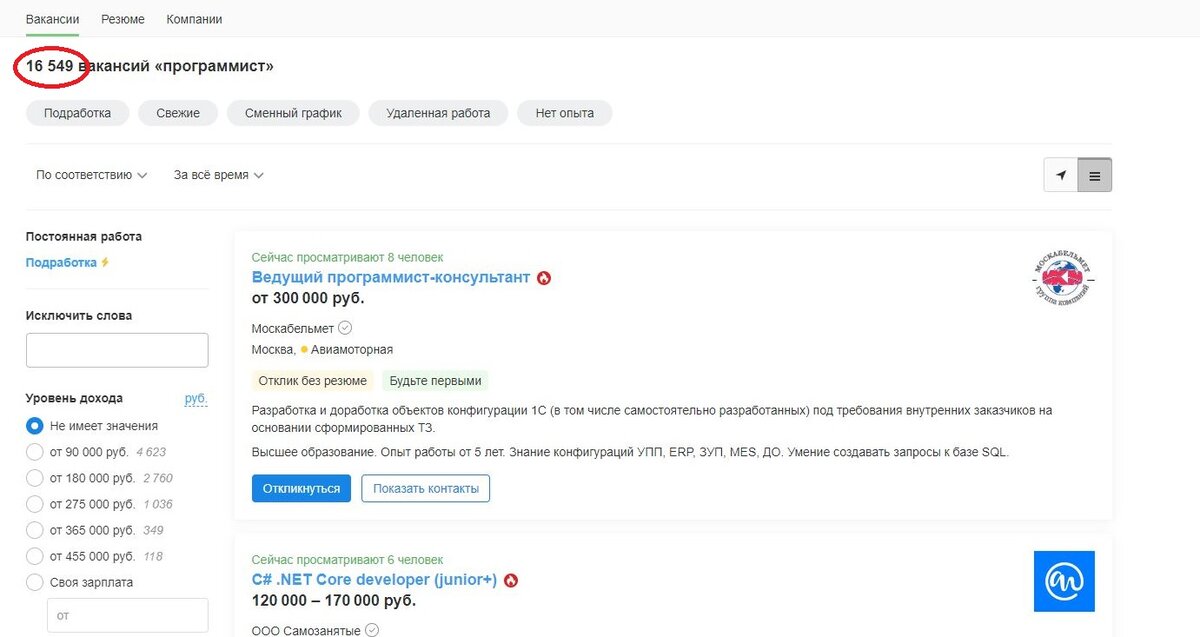Open 'C# .NET Core developer (junior+)' vacancy
The height and width of the screenshot is (637, 1200).
coord(374,580)
